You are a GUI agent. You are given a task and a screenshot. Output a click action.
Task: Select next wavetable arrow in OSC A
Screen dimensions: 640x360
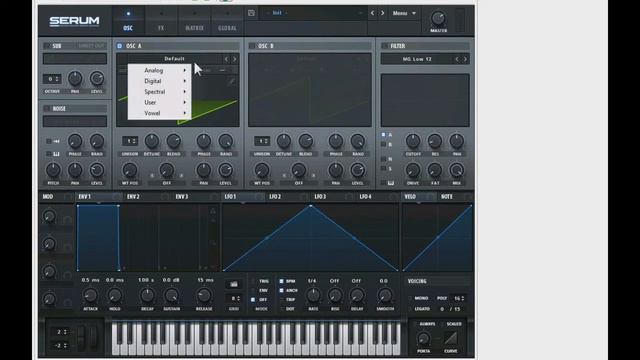234,59
